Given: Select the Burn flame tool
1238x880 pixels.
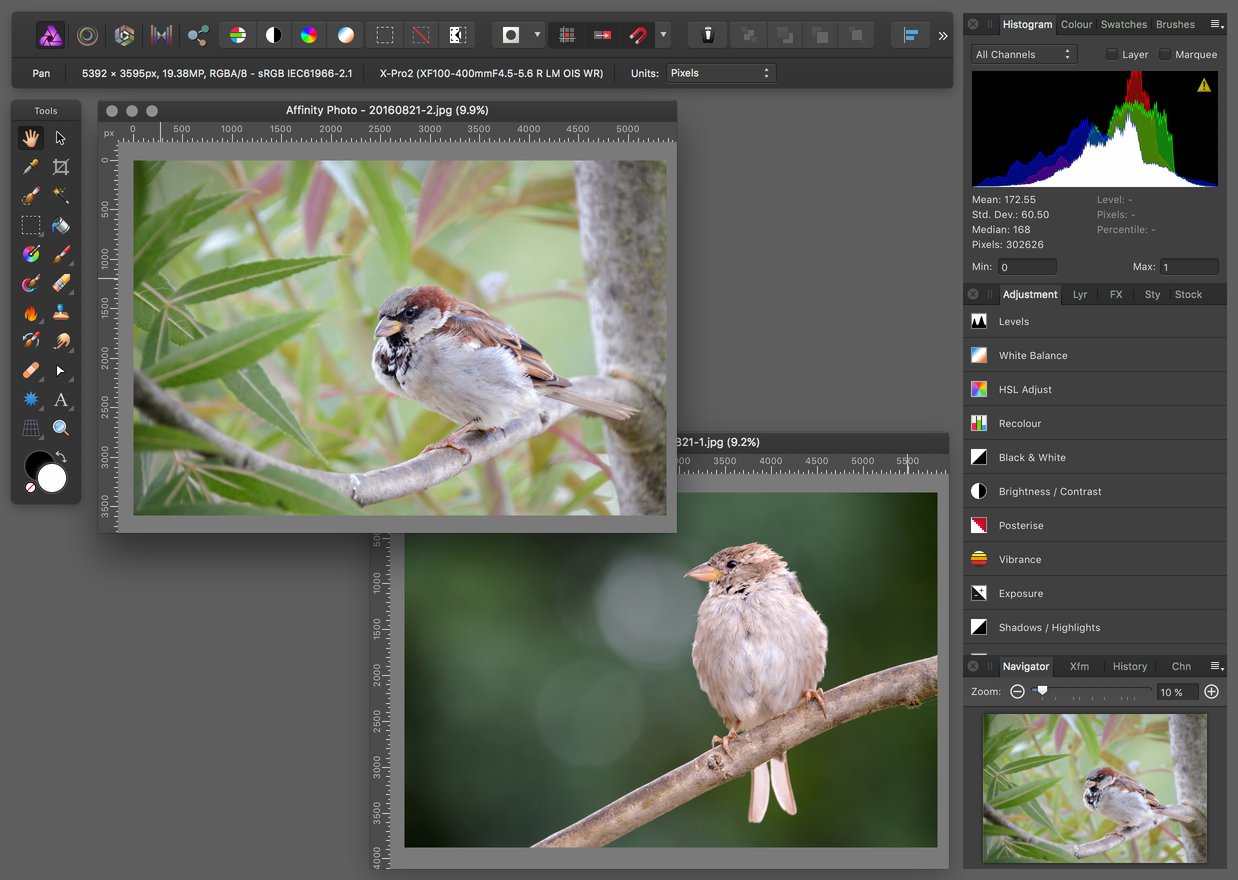Looking at the screenshot, I should click(32, 312).
